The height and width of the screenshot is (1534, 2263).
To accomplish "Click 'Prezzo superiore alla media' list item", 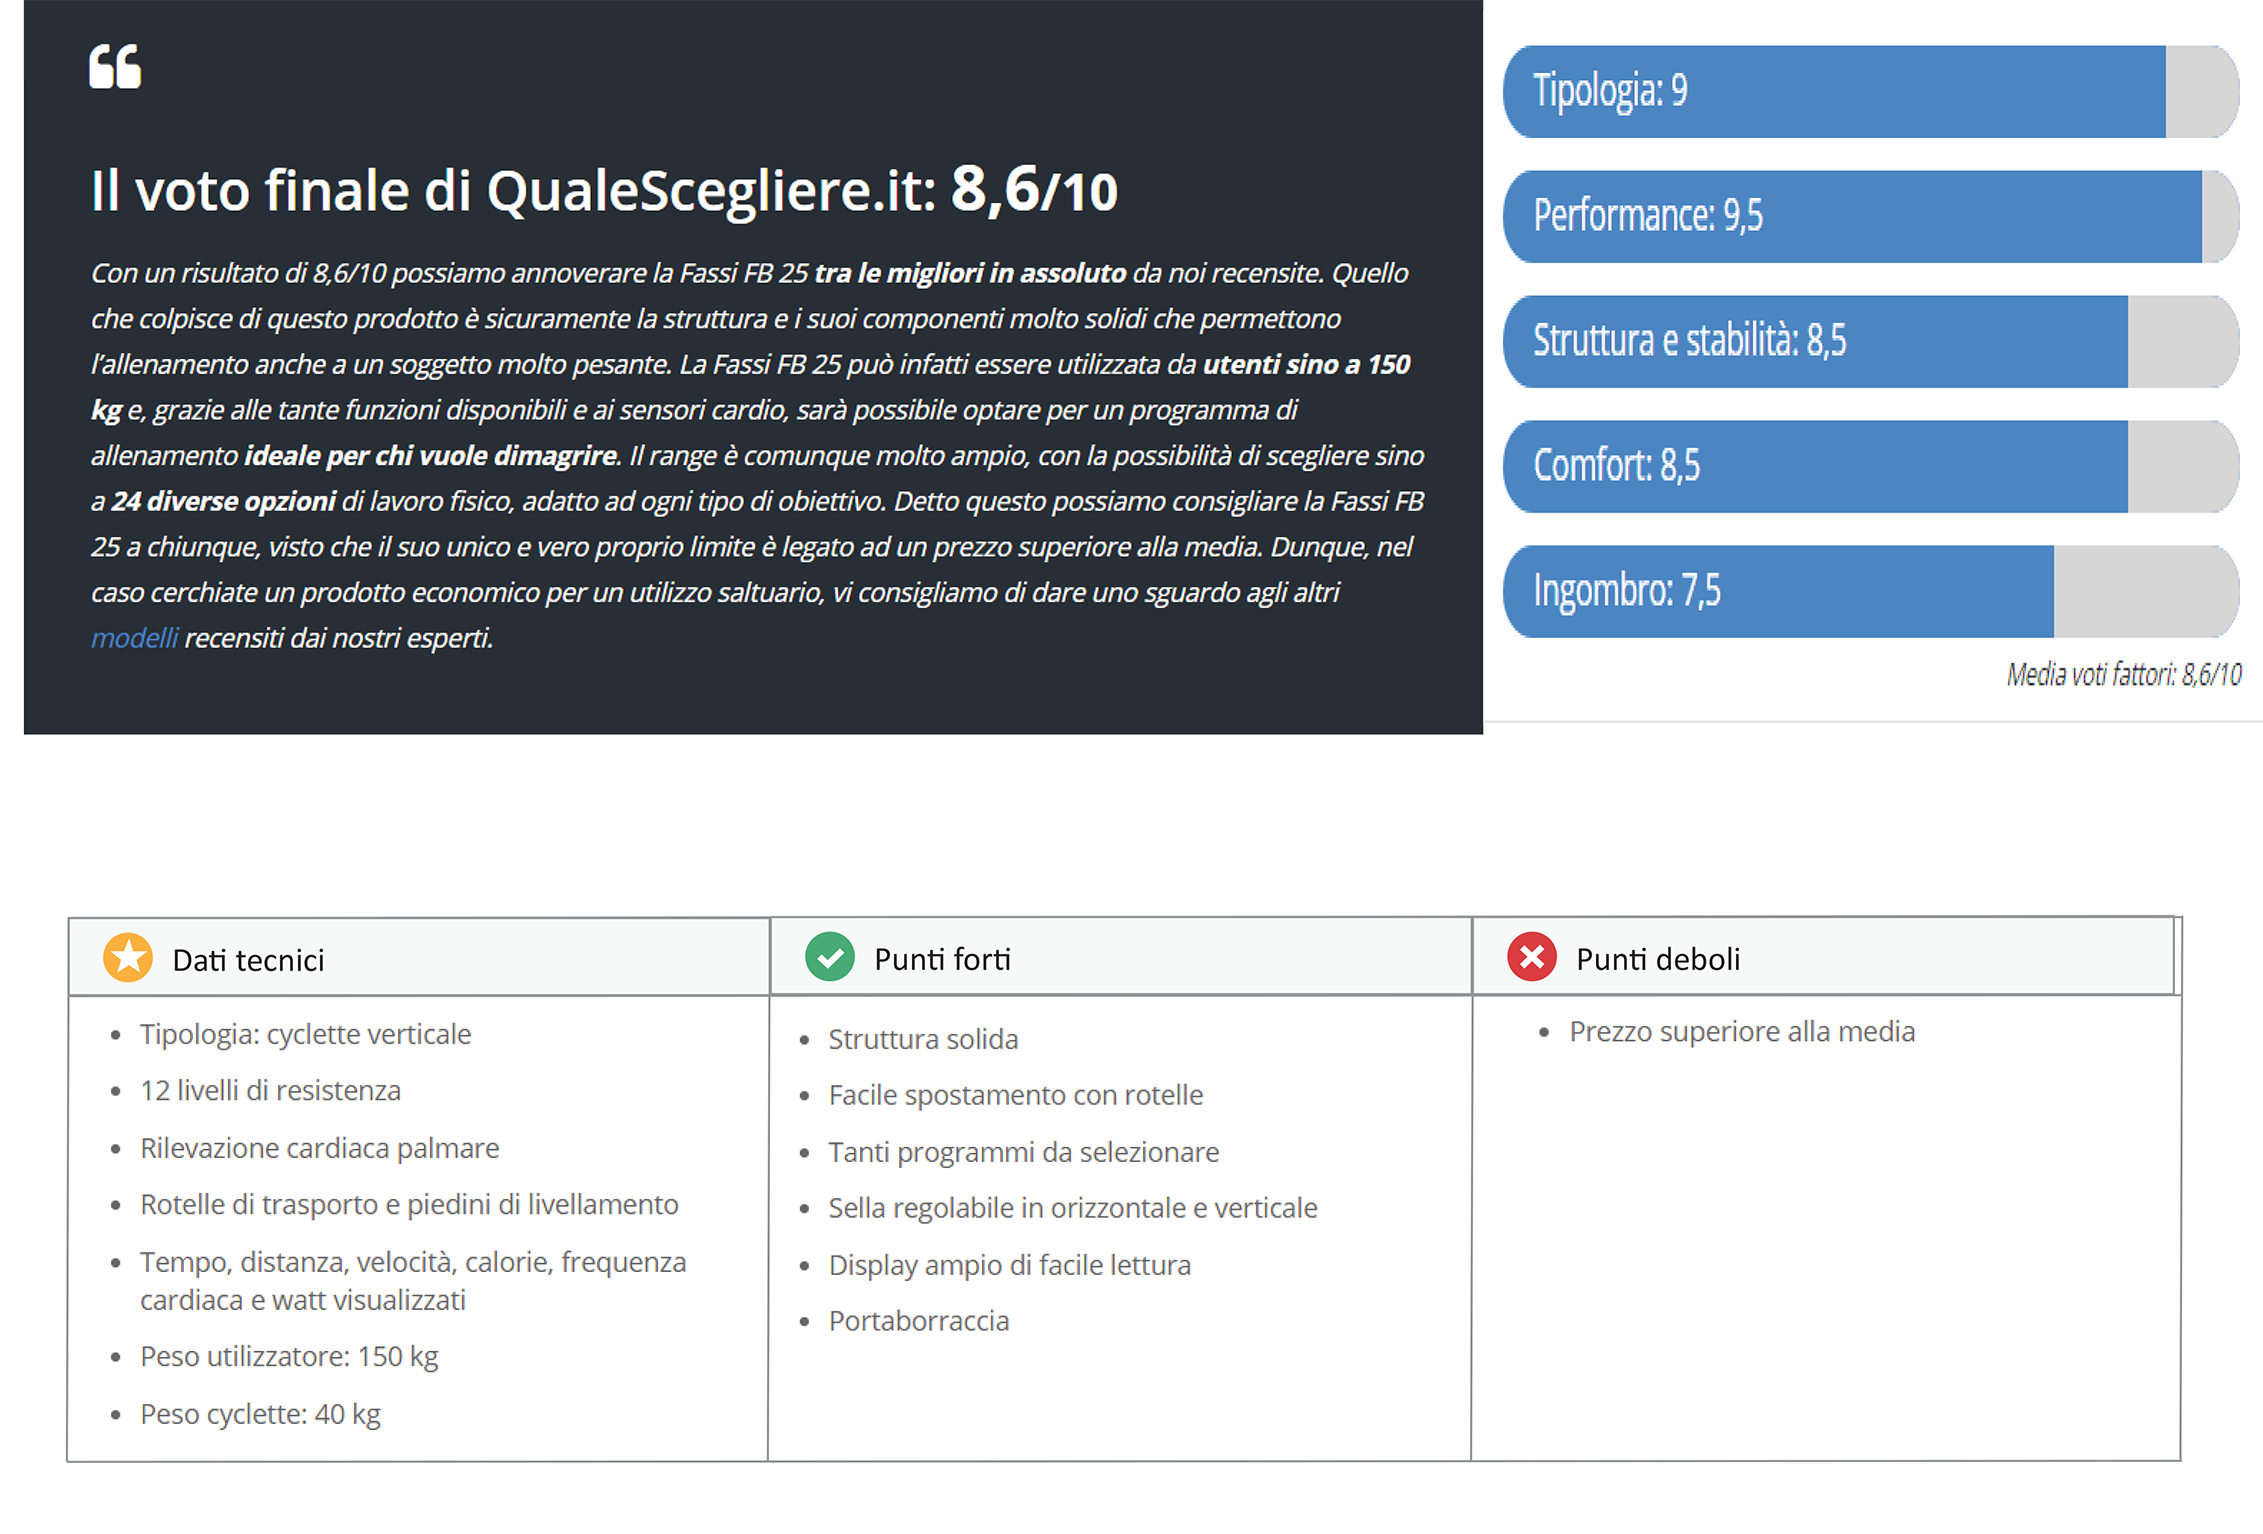I will pyautogui.click(x=1741, y=1031).
